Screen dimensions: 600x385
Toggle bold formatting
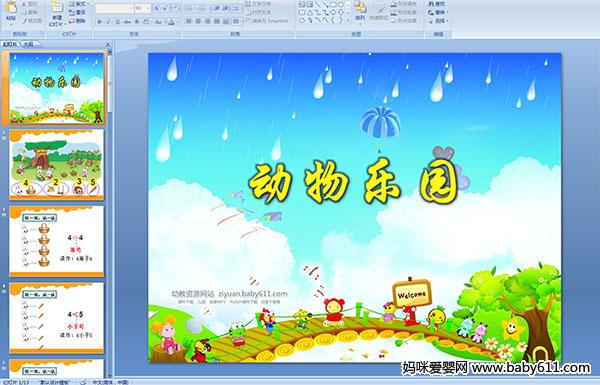pyautogui.click(x=99, y=22)
